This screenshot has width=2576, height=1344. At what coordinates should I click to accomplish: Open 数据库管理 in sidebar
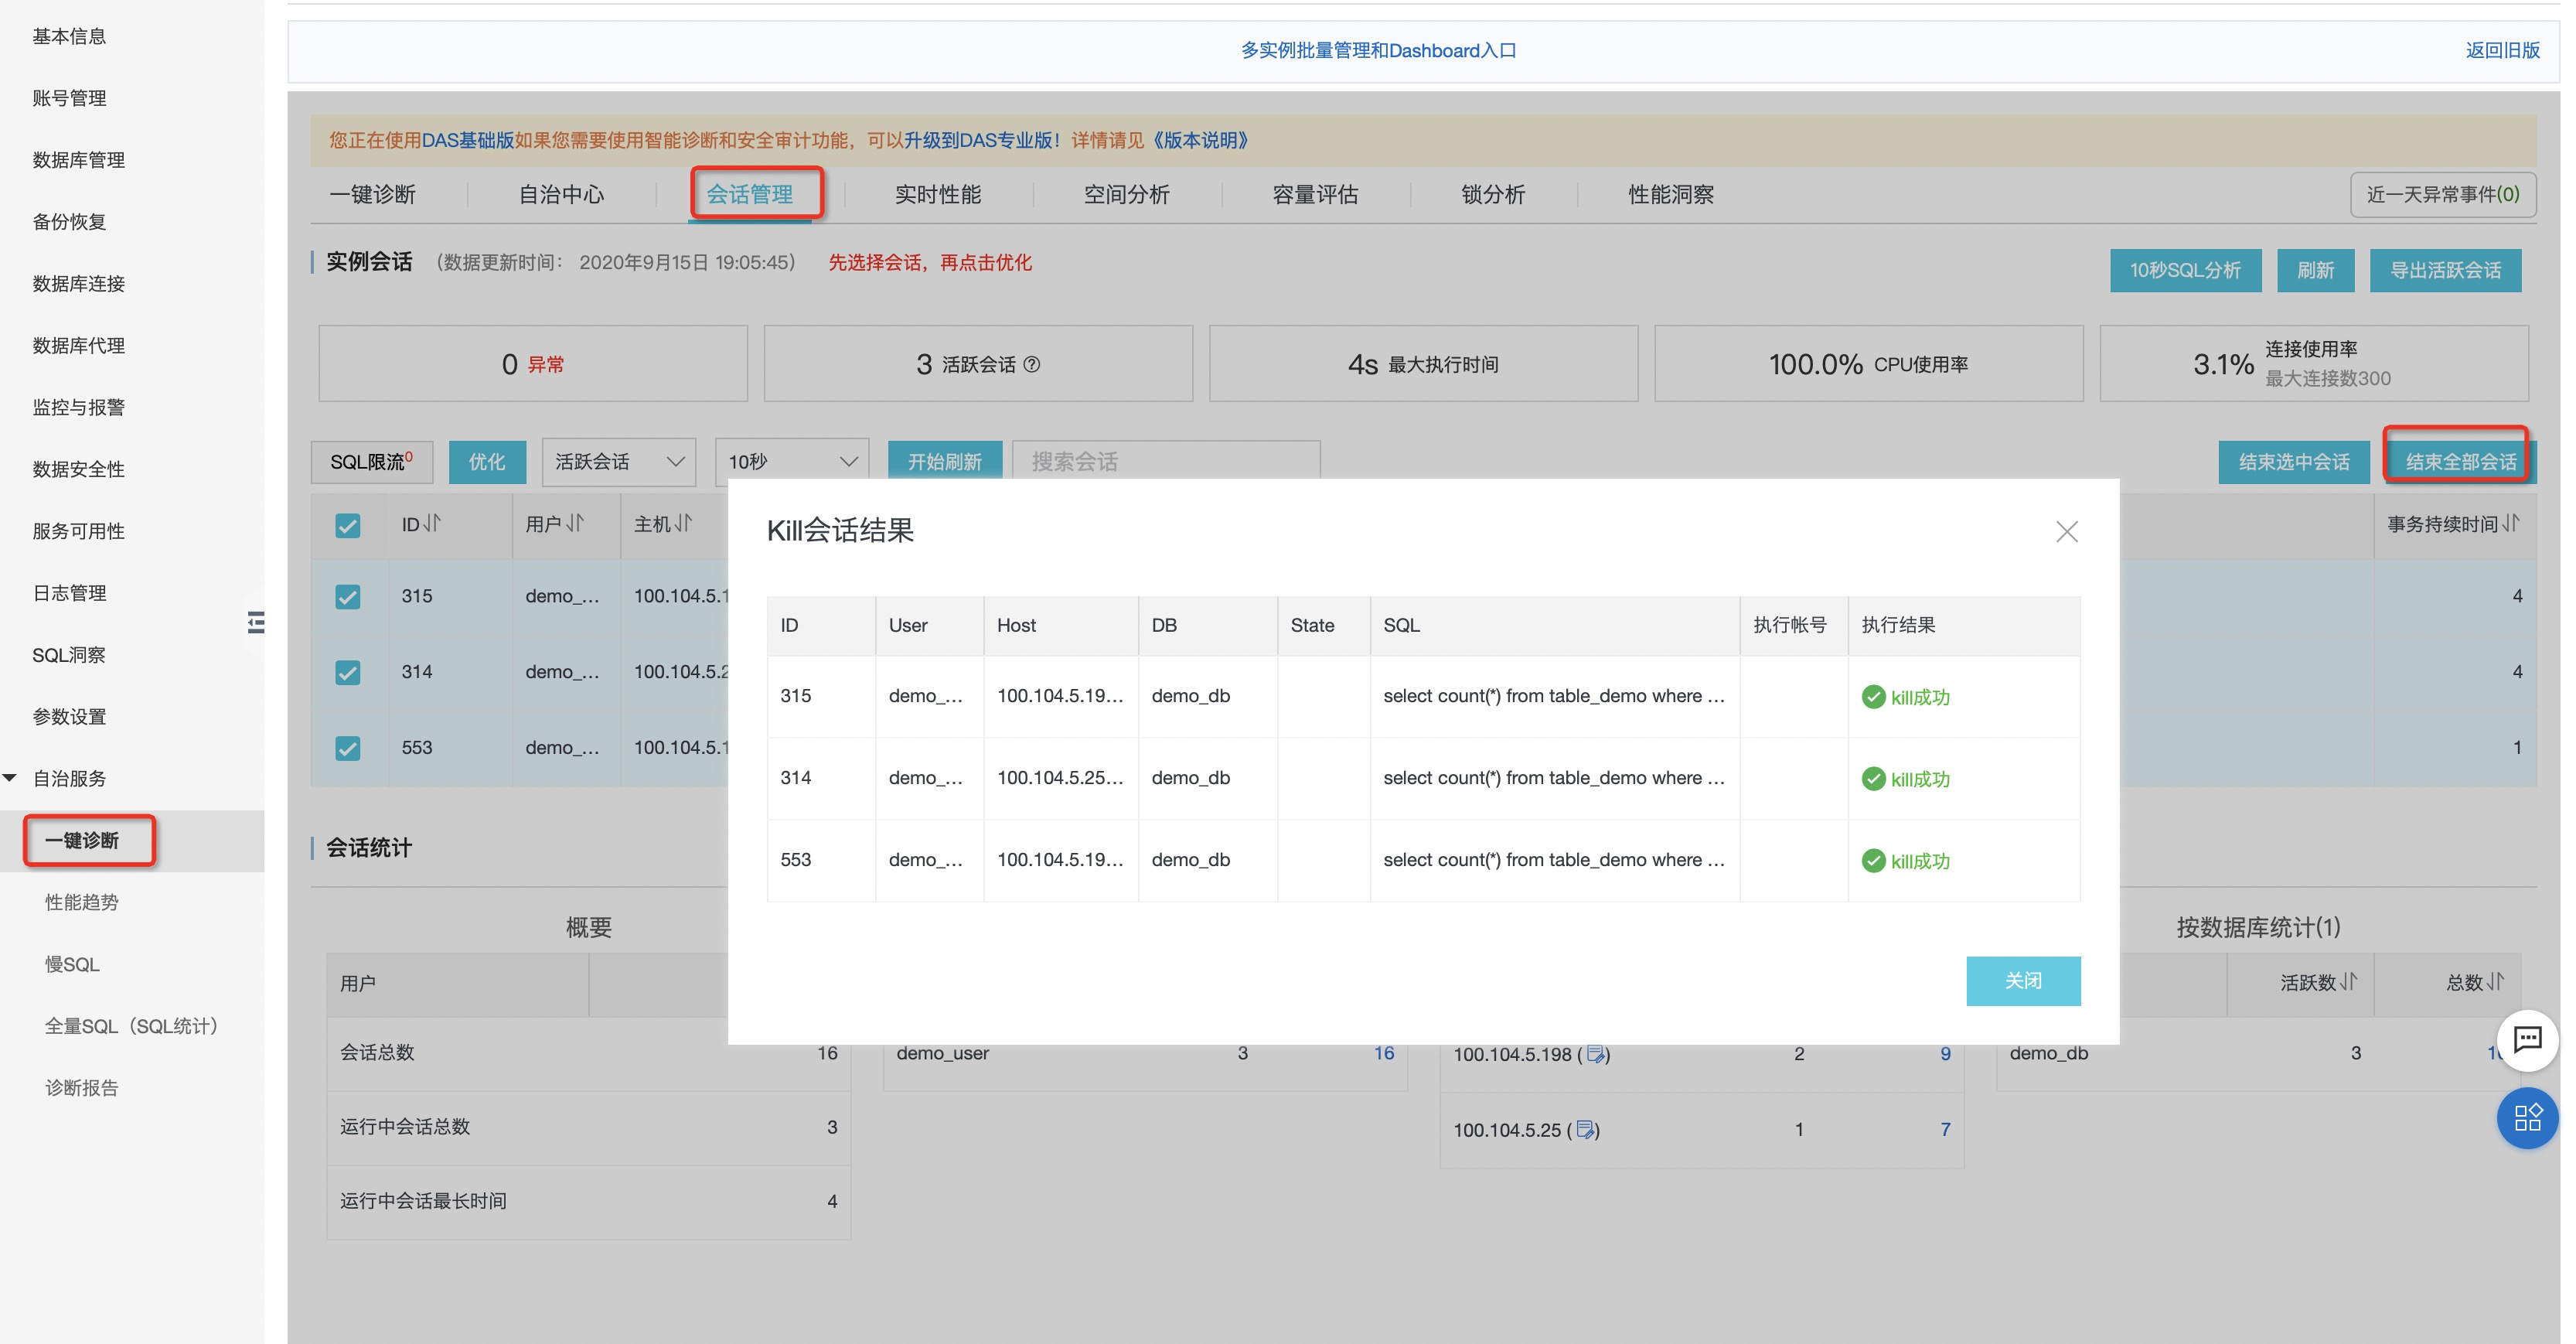click(x=78, y=160)
